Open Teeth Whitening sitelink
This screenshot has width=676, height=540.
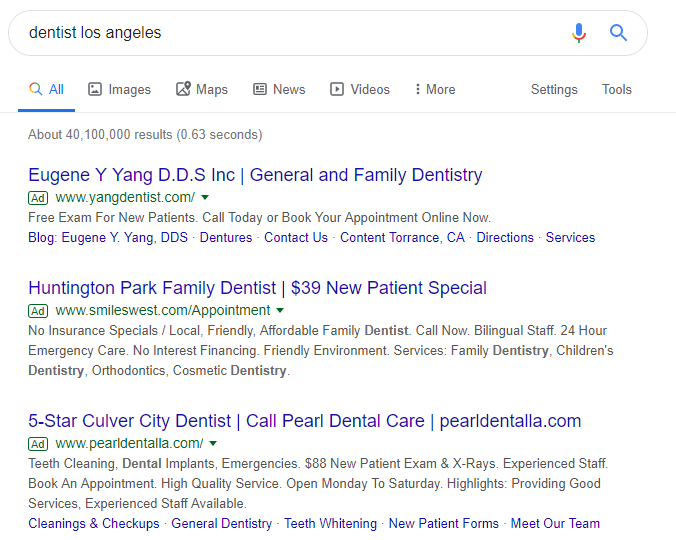pyautogui.click(x=330, y=523)
